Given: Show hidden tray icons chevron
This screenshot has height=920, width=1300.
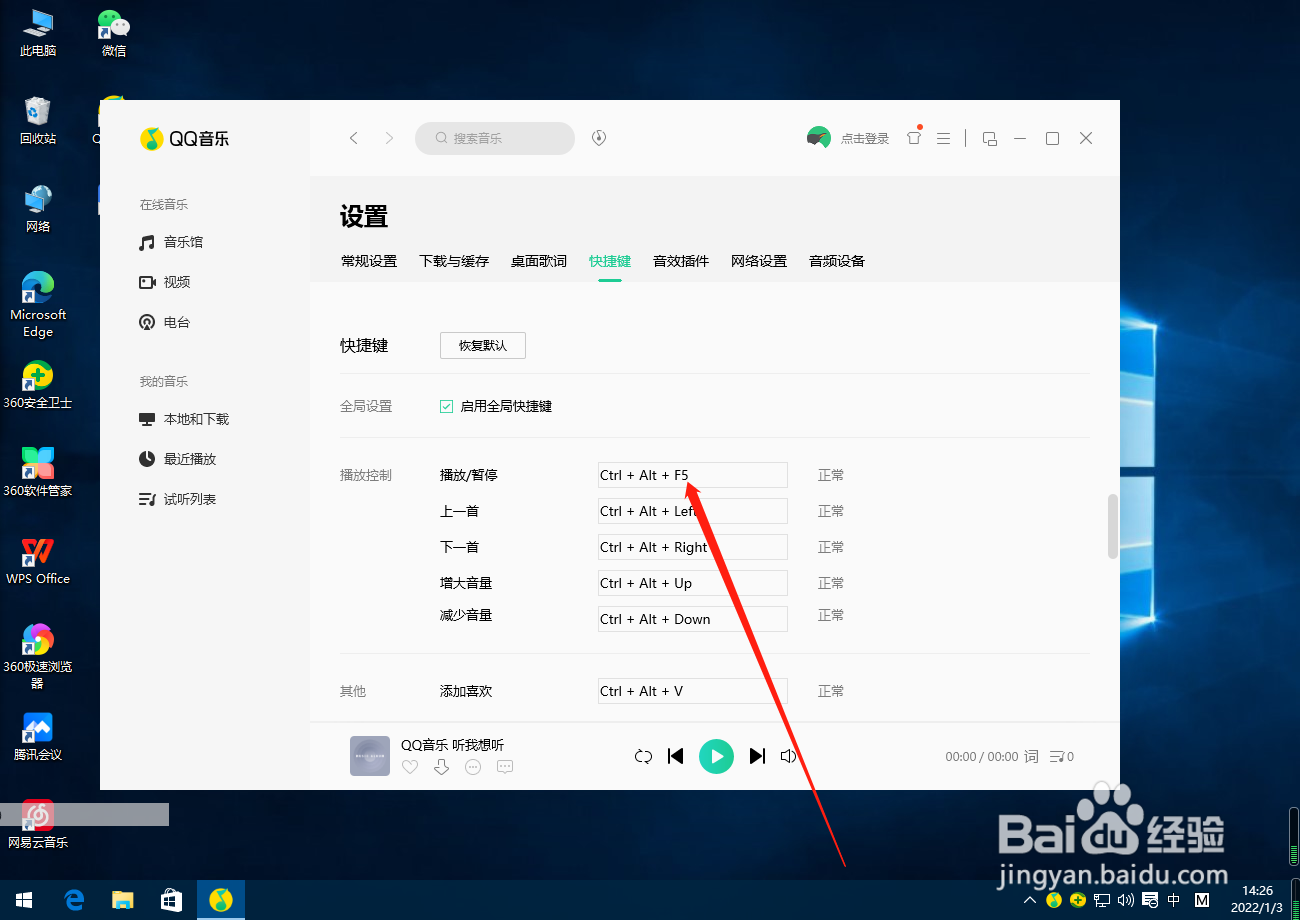Looking at the screenshot, I should [x=1030, y=900].
